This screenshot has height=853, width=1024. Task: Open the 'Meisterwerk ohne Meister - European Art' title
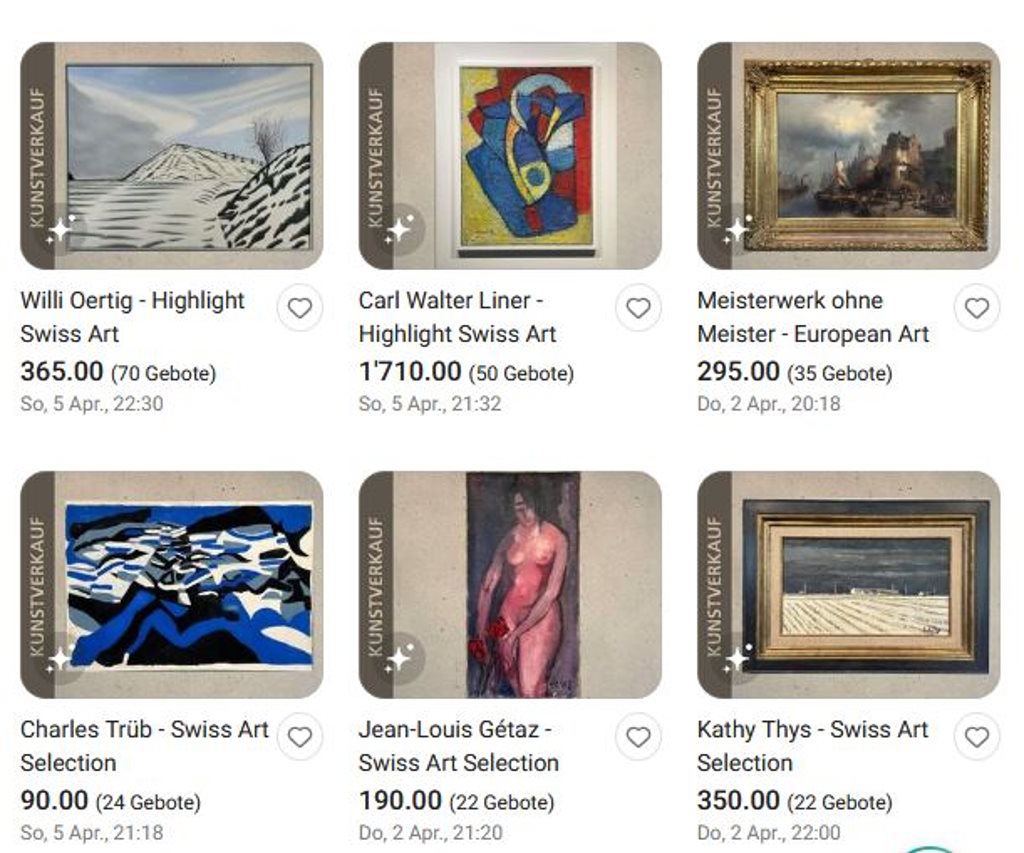pyautogui.click(x=813, y=317)
